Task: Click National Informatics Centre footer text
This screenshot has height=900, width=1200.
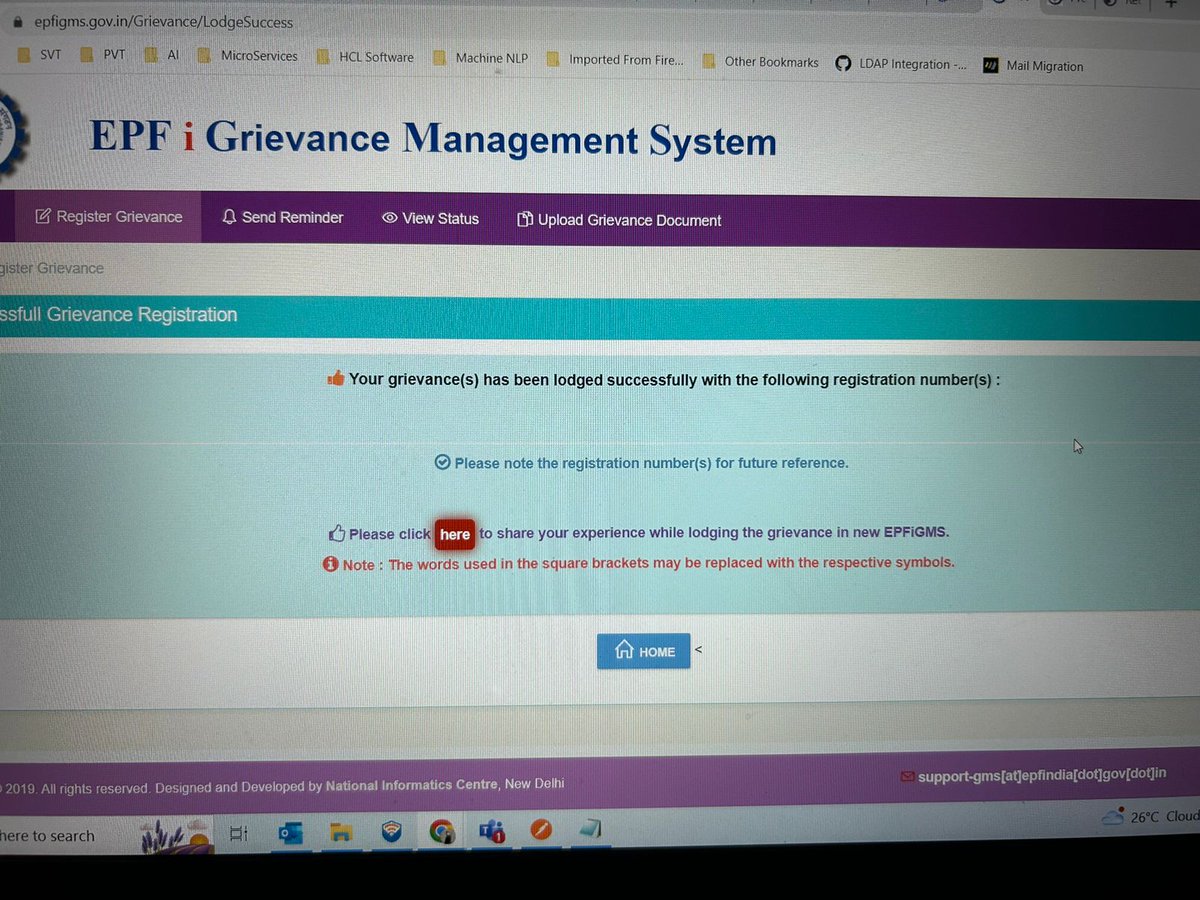Action: (x=412, y=785)
